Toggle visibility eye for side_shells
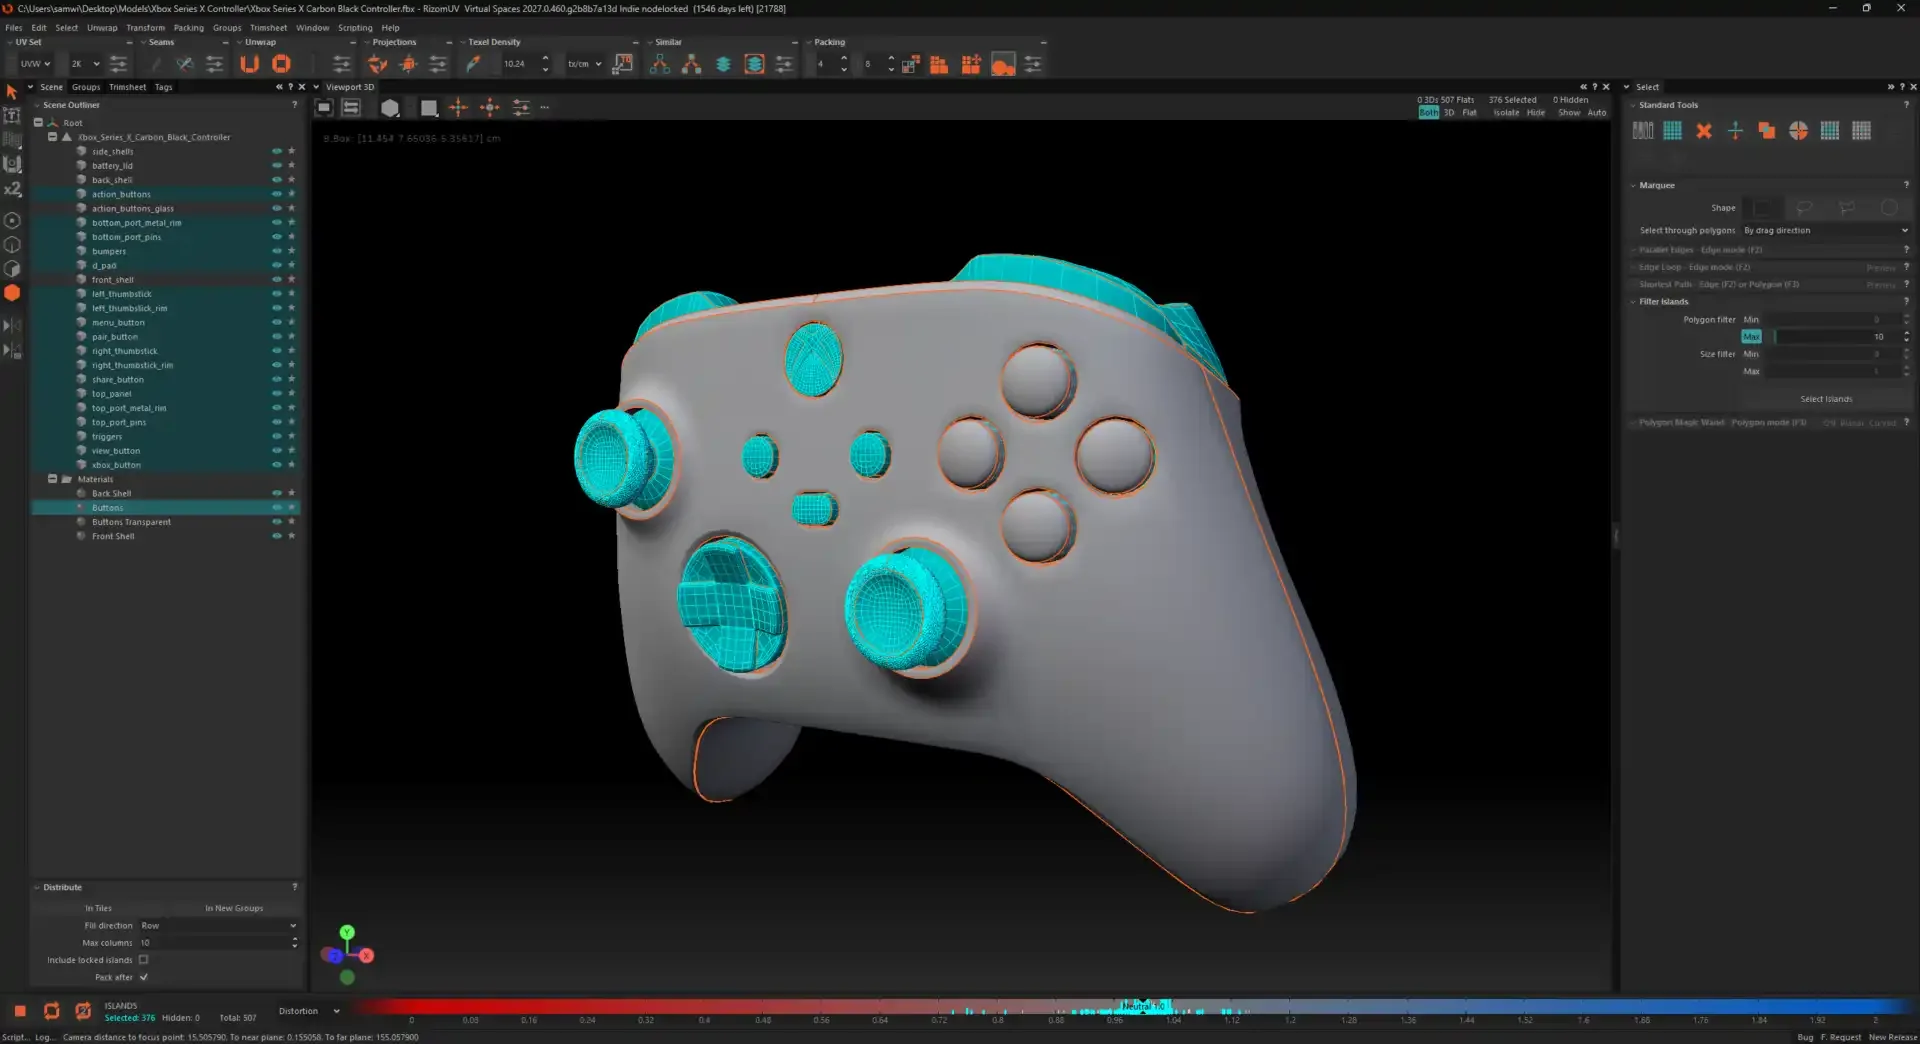 tap(277, 151)
